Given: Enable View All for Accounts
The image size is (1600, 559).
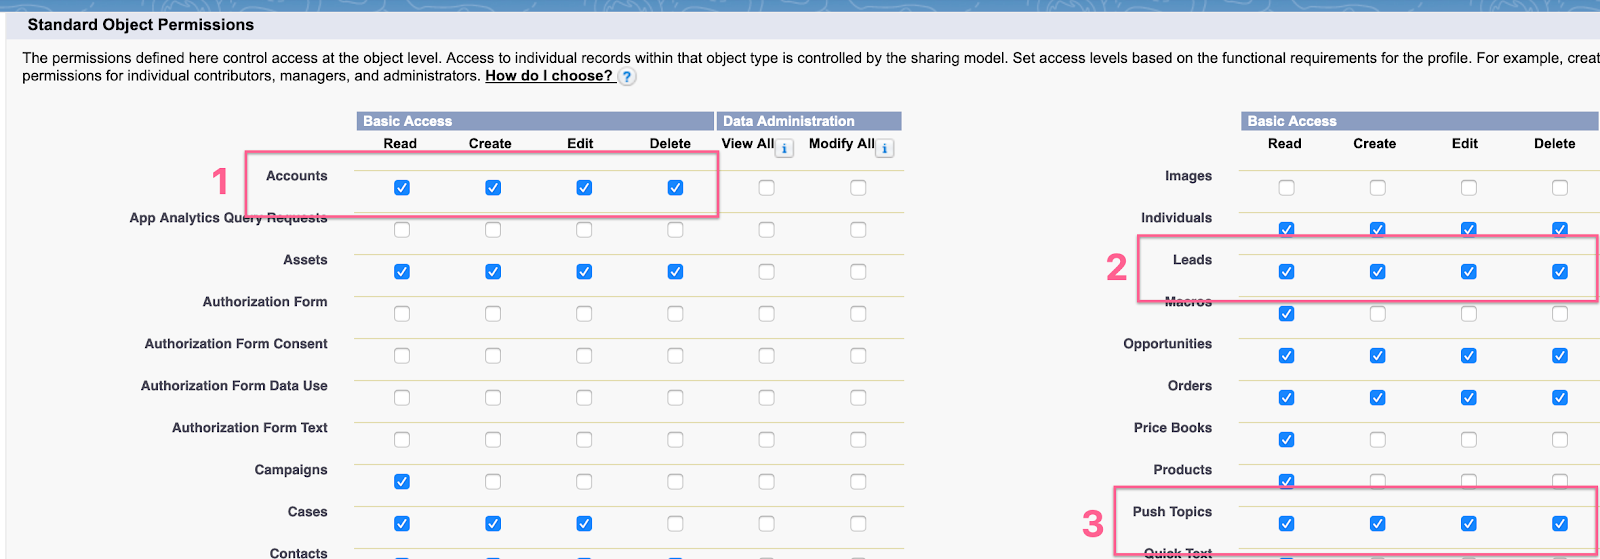Looking at the screenshot, I should pos(766,188).
